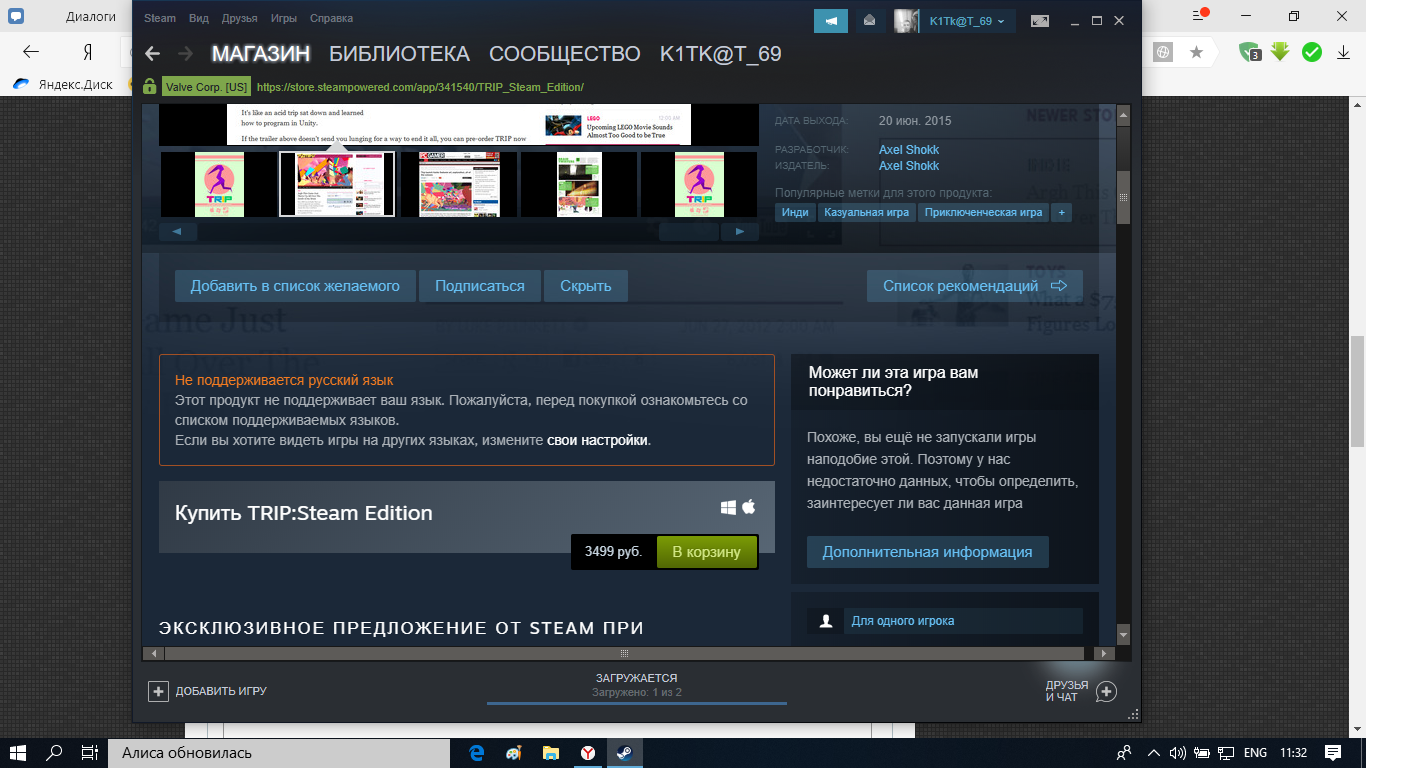Open friends chat plus bubble icon
The height and width of the screenshot is (768, 1408).
(x=1106, y=691)
